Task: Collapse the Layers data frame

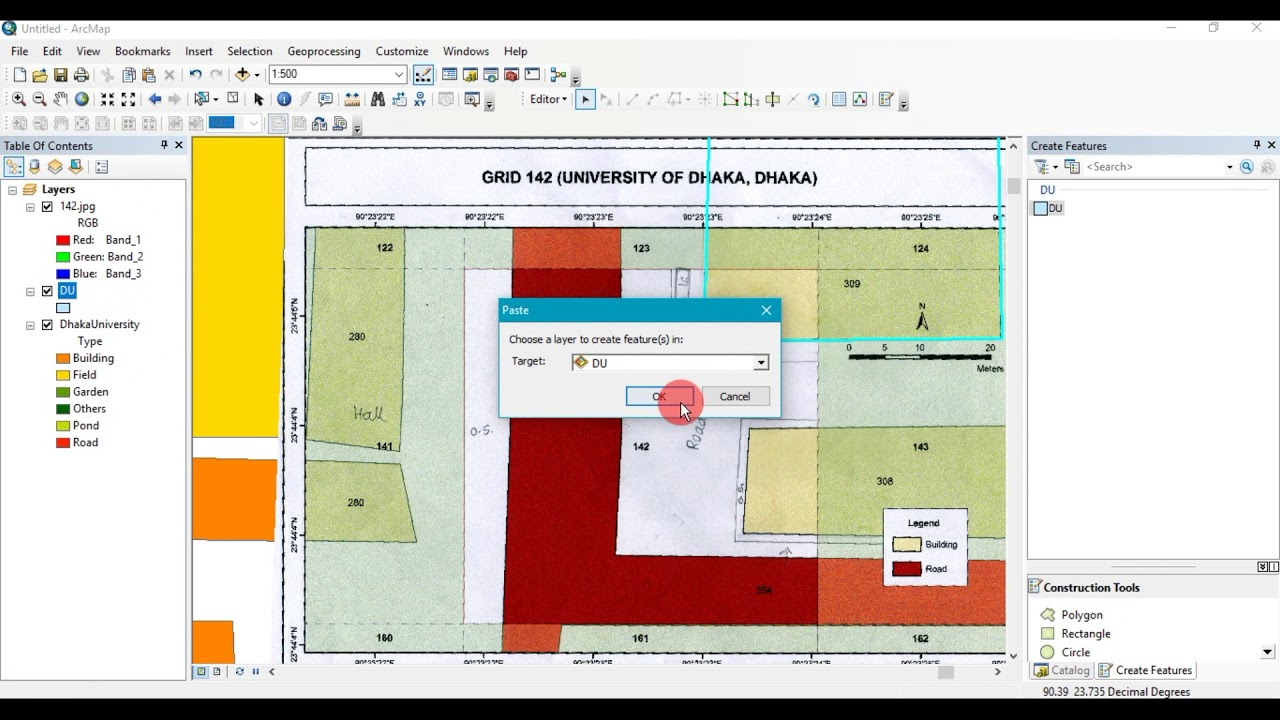Action: point(12,190)
